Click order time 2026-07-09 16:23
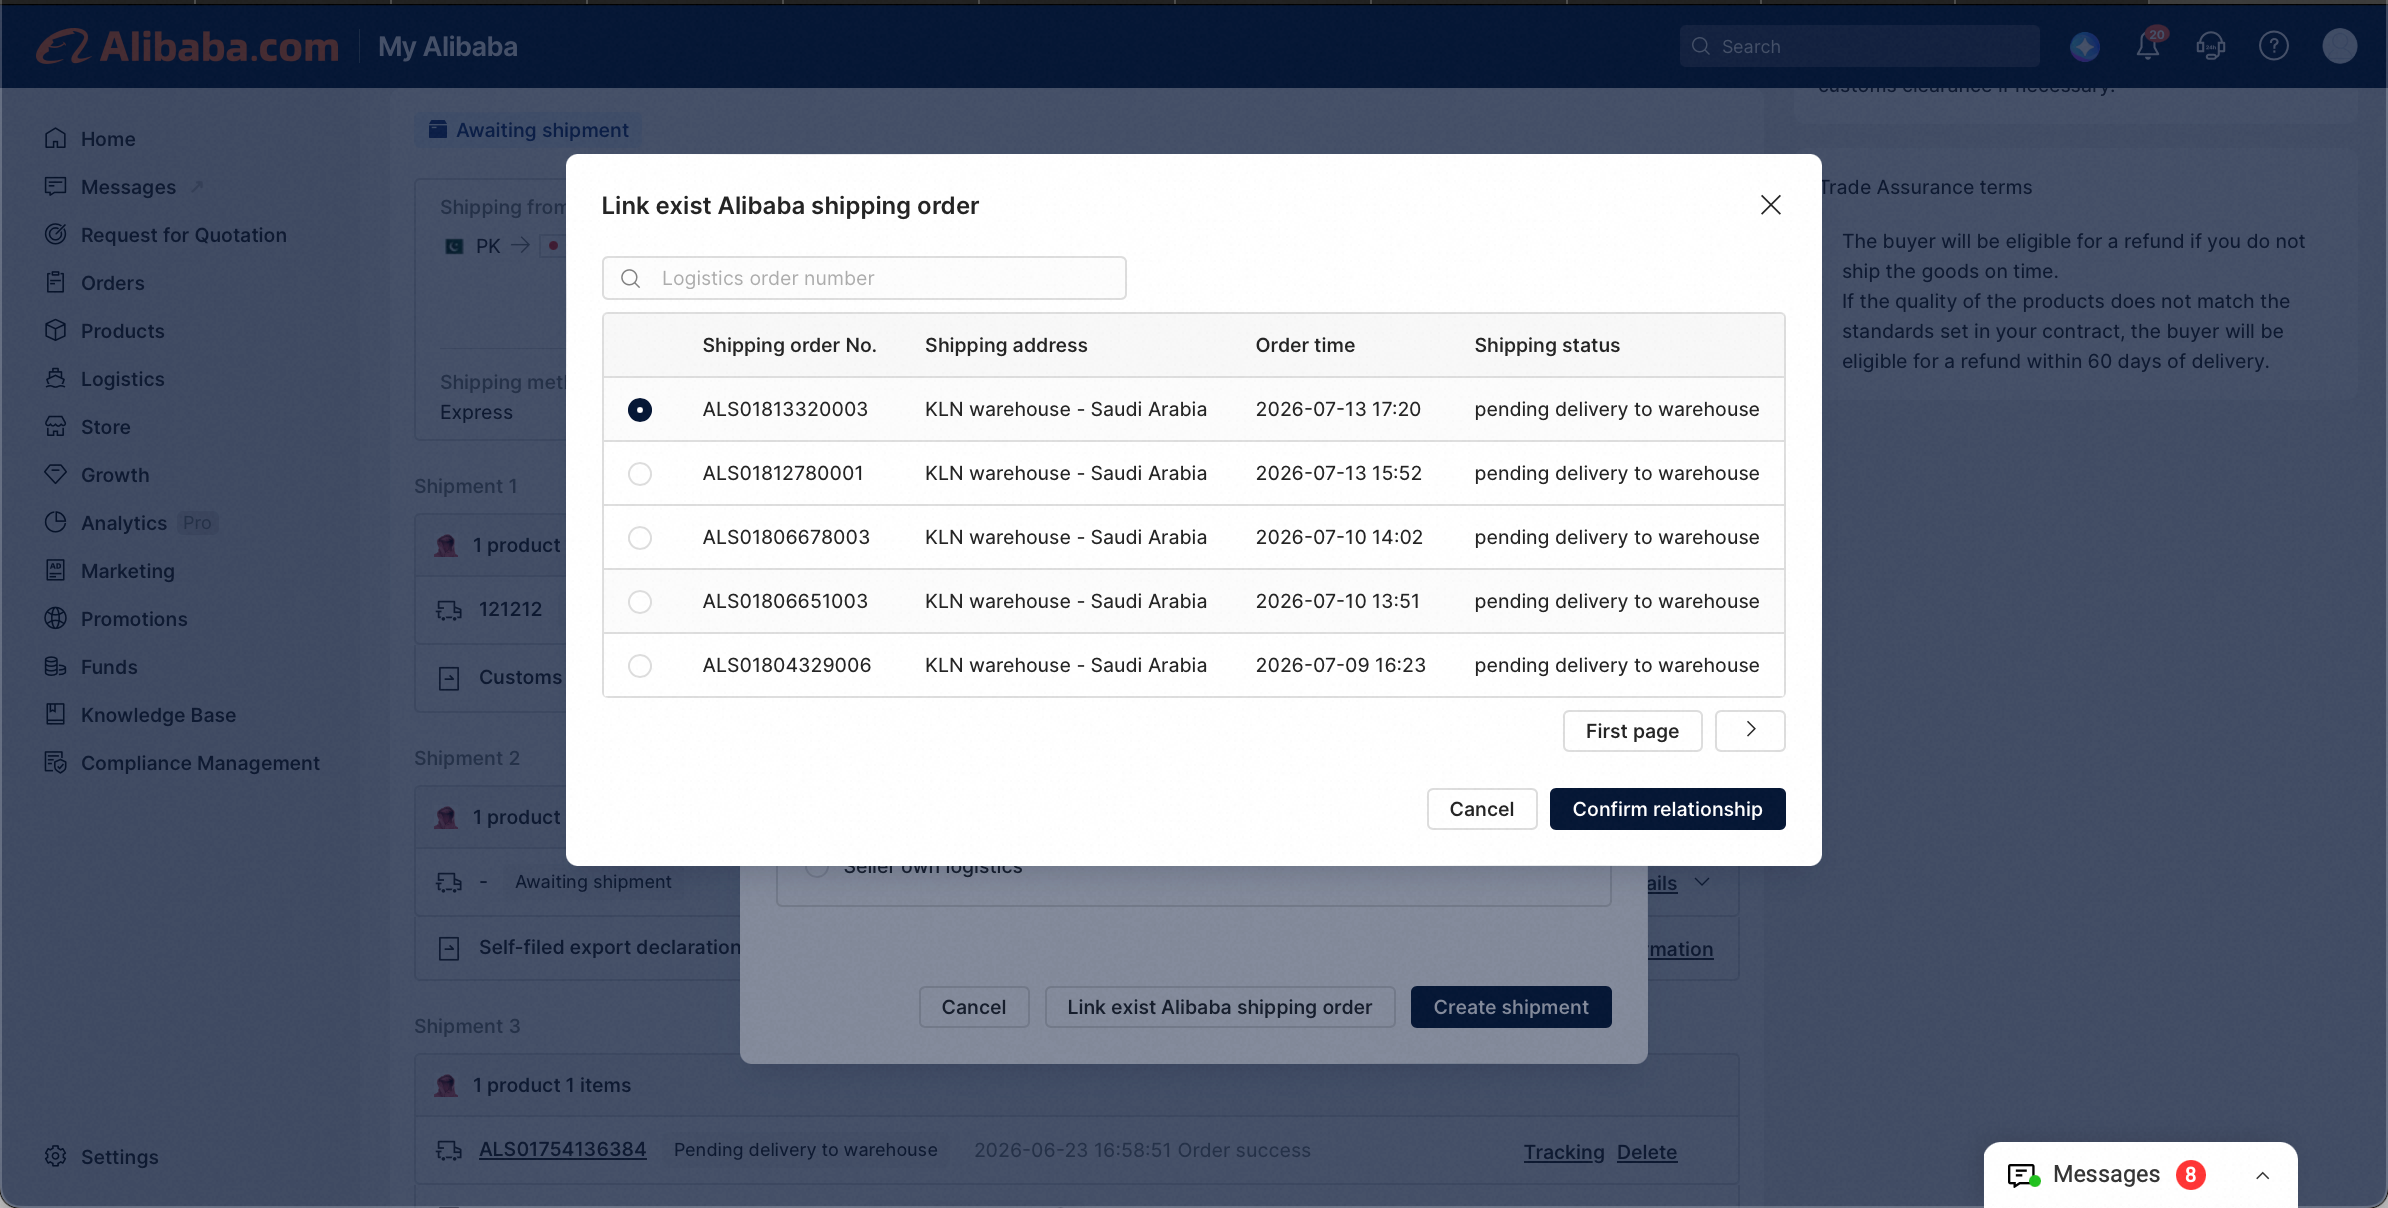This screenshot has width=2388, height=1208. click(x=1341, y=665)
